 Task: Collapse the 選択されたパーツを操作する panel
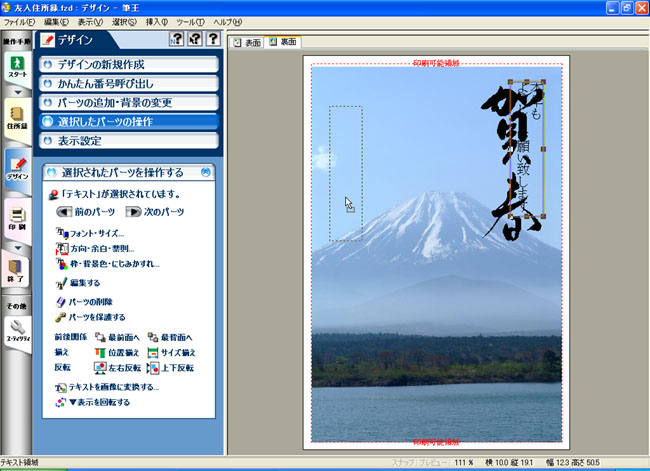click(x=205, y=172)
